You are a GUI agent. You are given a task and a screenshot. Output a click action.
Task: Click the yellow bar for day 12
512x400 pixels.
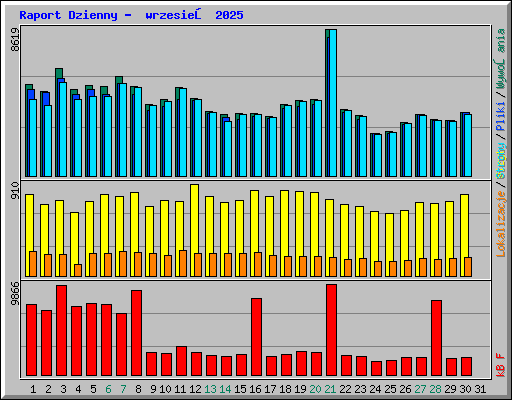point(194,230)
